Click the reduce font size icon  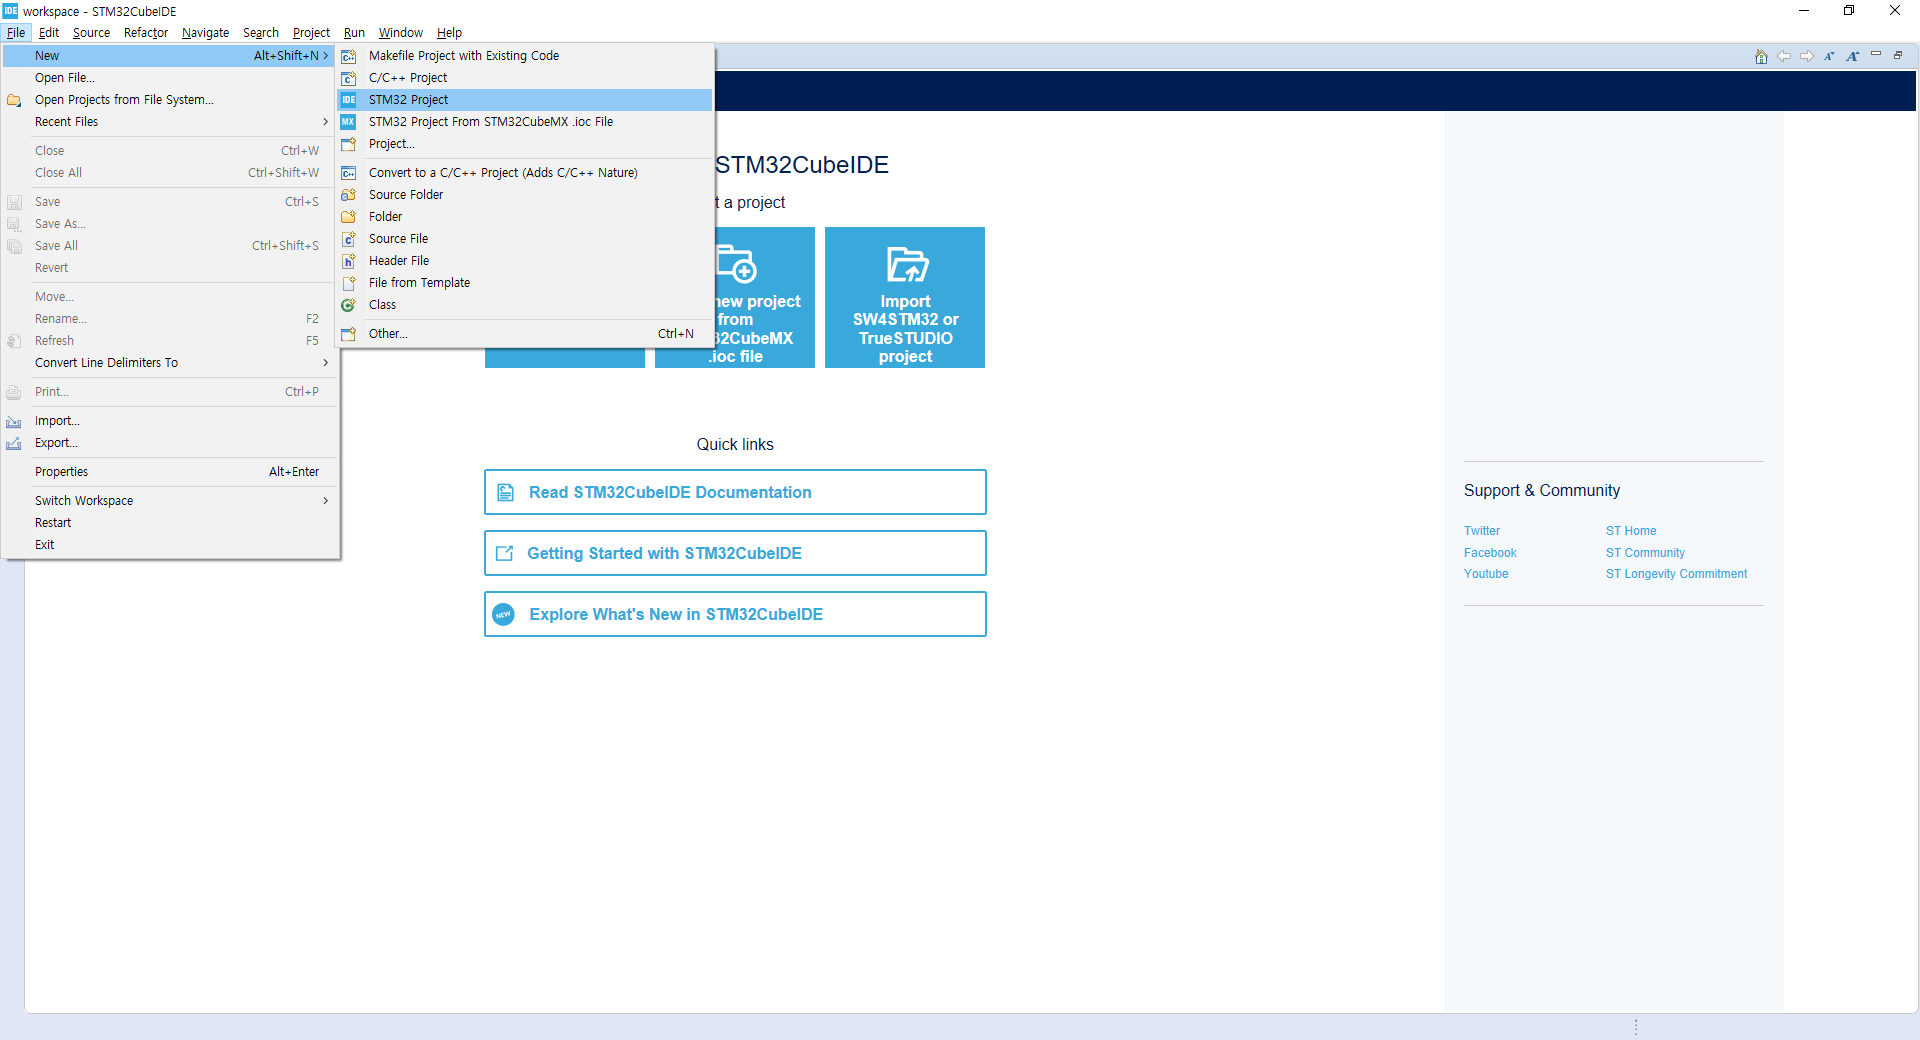click(1829, 57)
